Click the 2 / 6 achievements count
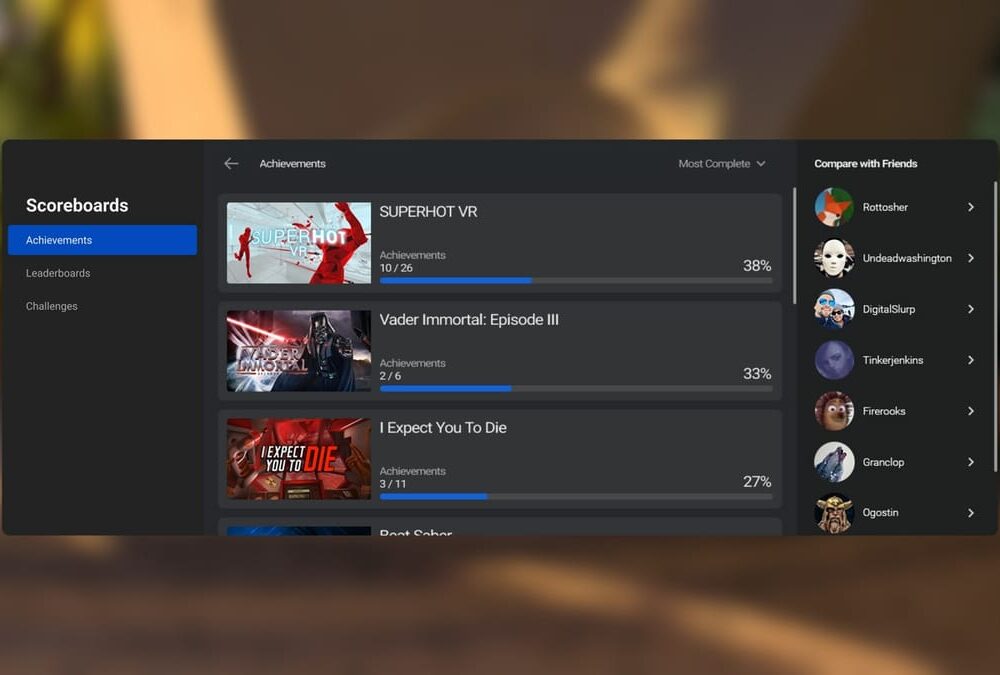This screenshot has width=1000, height=675. (x=390, y=376)
